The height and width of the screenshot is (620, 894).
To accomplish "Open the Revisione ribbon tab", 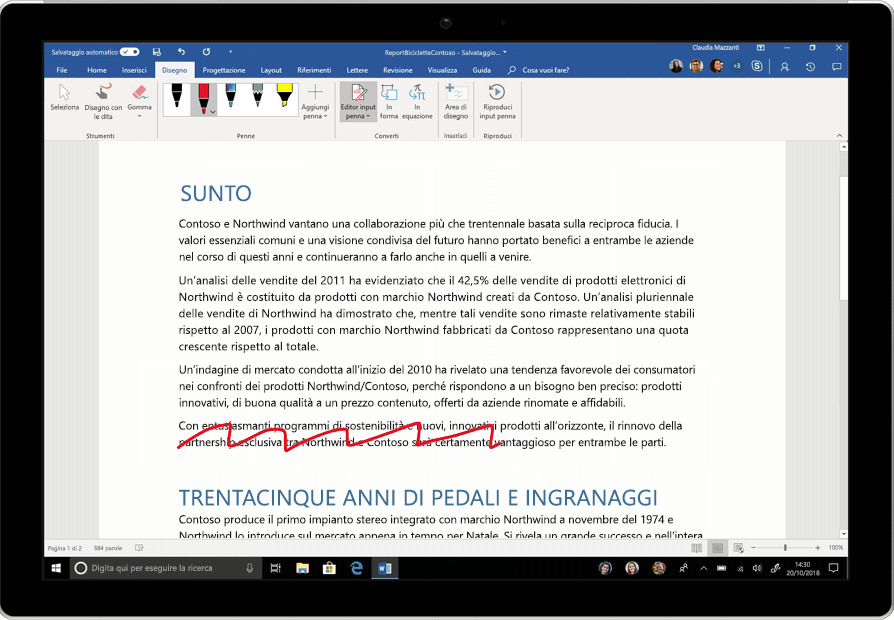I will (397, 70).
